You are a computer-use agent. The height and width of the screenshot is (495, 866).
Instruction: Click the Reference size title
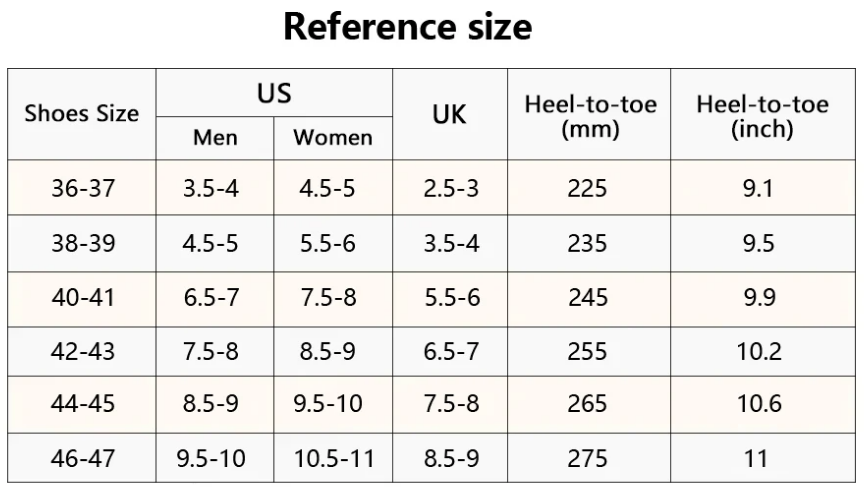point(408,27)
